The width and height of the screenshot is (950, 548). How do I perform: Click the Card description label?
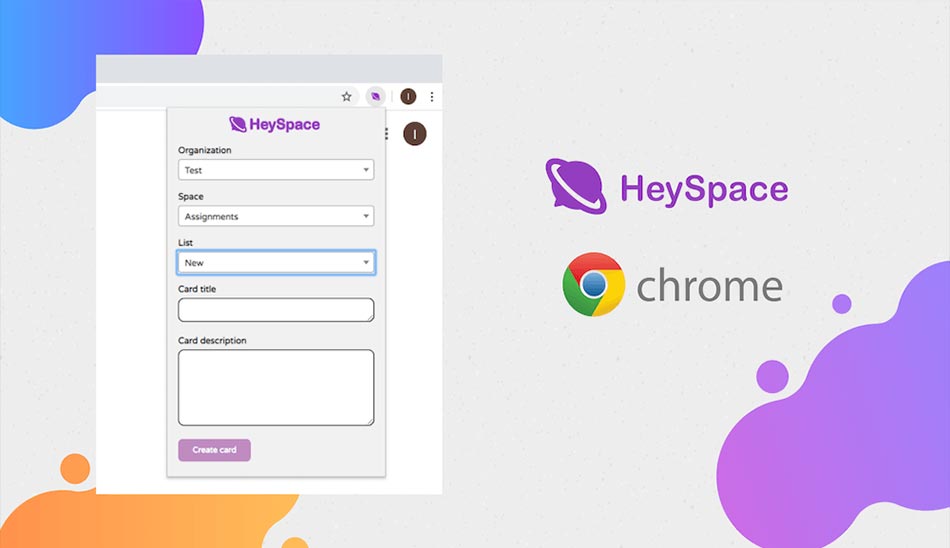click(212, 341)
